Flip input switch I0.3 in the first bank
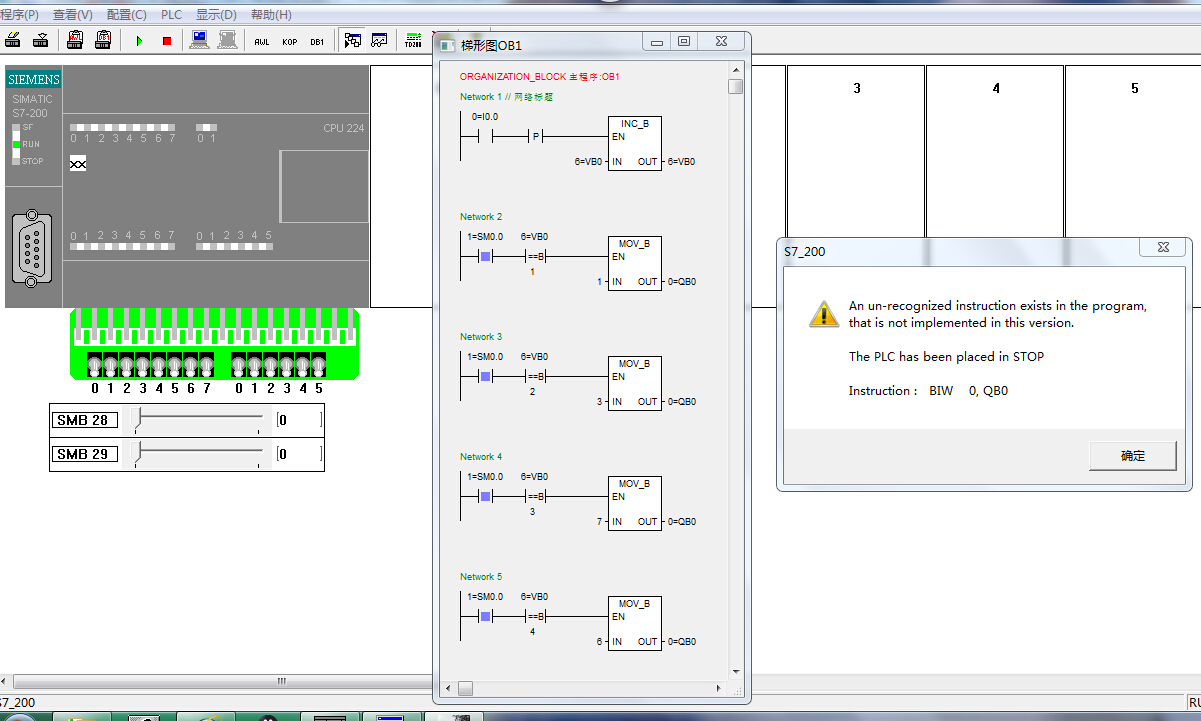This screenshot has width=1201, height=721. click(142, 365)
